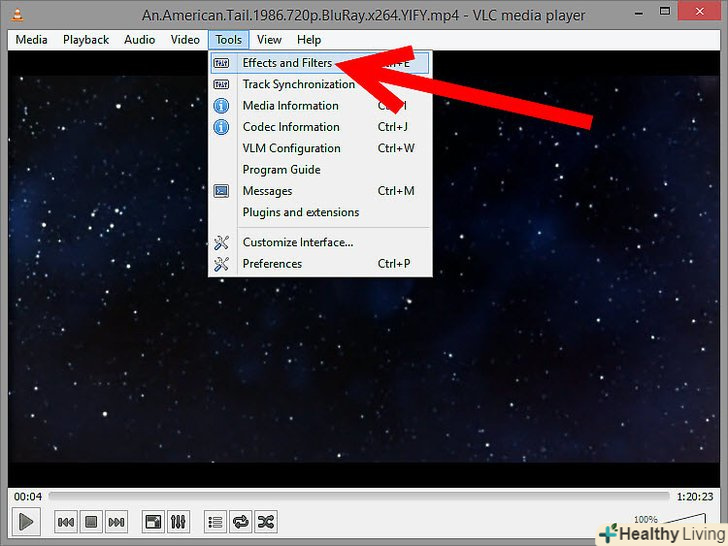Image resolution: width=728 pixels, height=546 pixels.
Task: Open Program Guide
Action: pos(319,169)
